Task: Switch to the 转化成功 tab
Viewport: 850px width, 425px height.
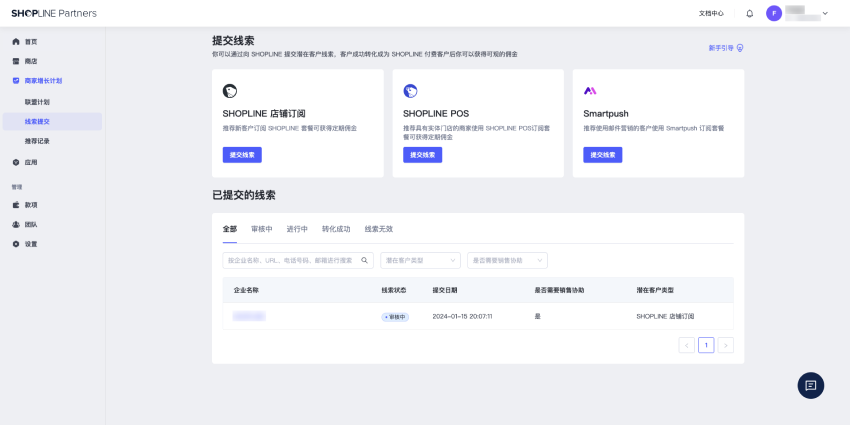Action: 336,229
